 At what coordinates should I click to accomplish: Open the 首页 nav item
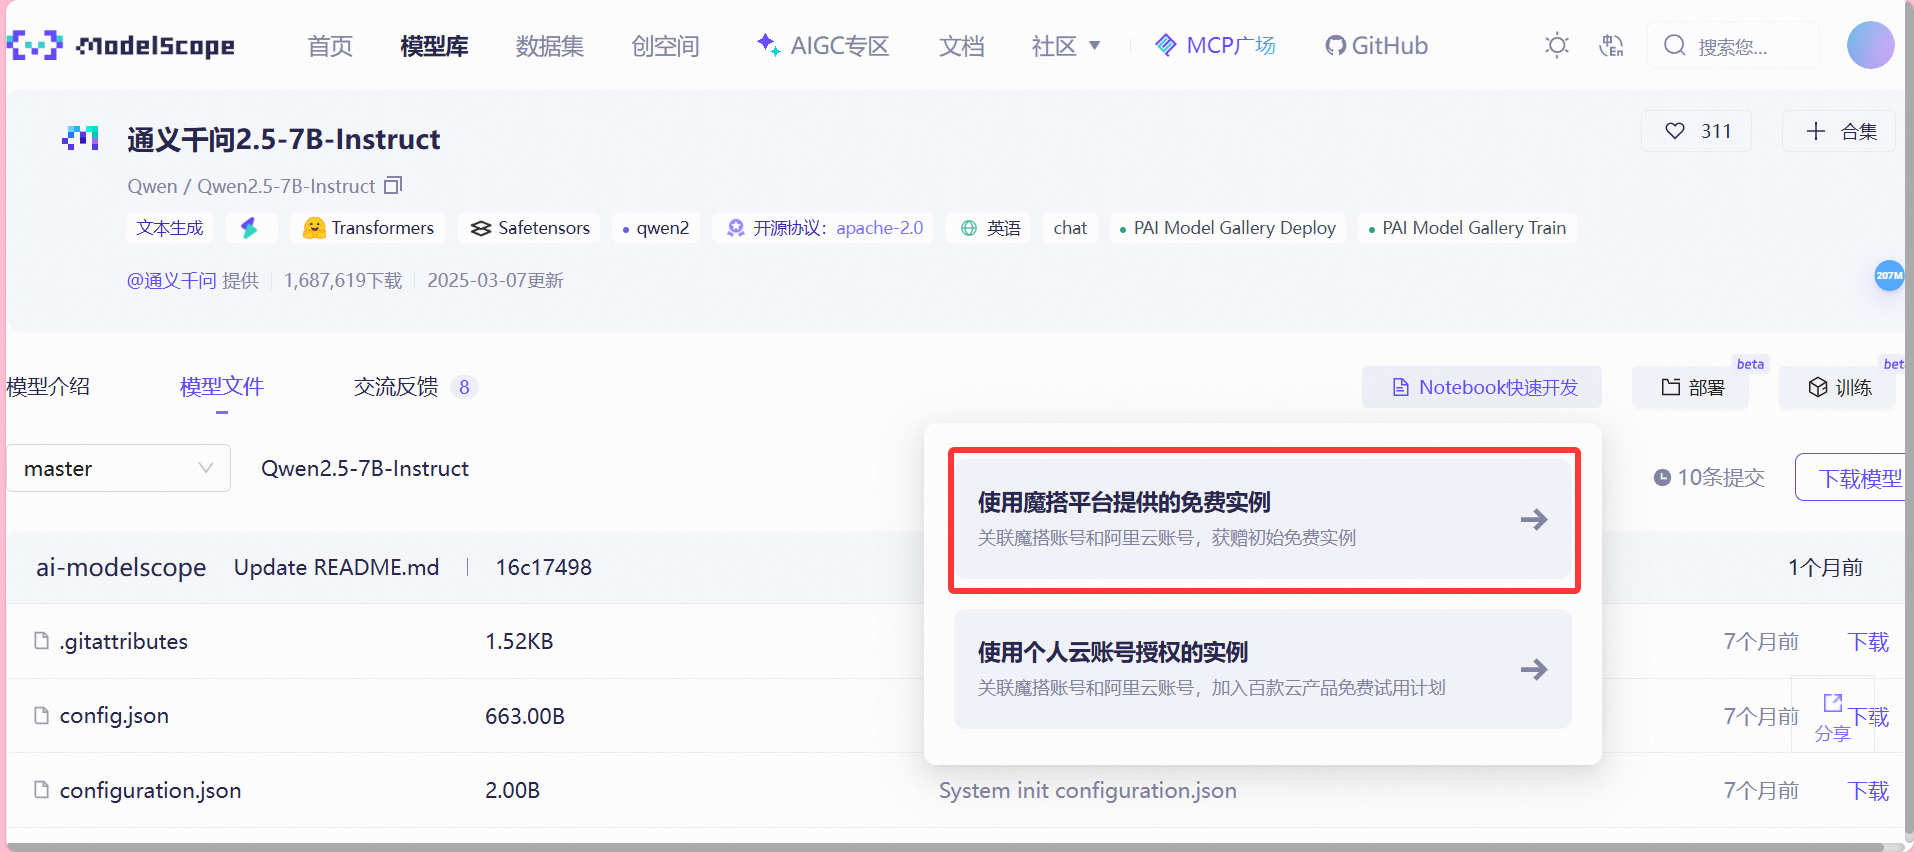[330, 46]
